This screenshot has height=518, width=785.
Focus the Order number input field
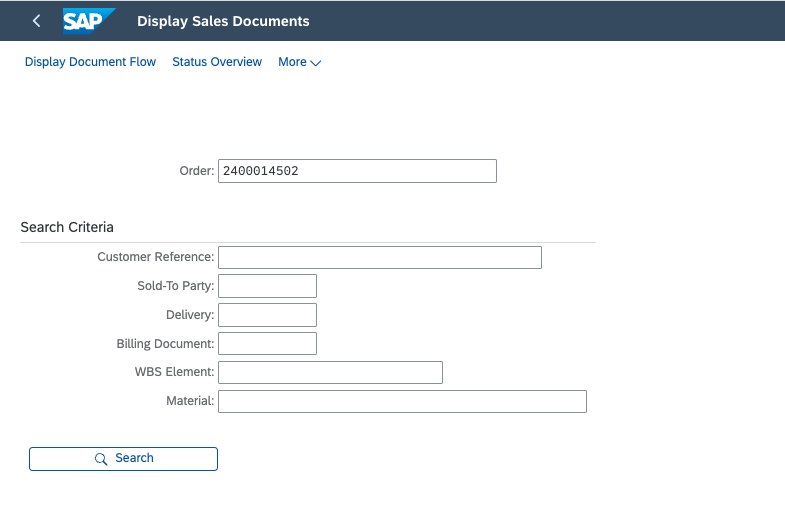coord(357,171)
